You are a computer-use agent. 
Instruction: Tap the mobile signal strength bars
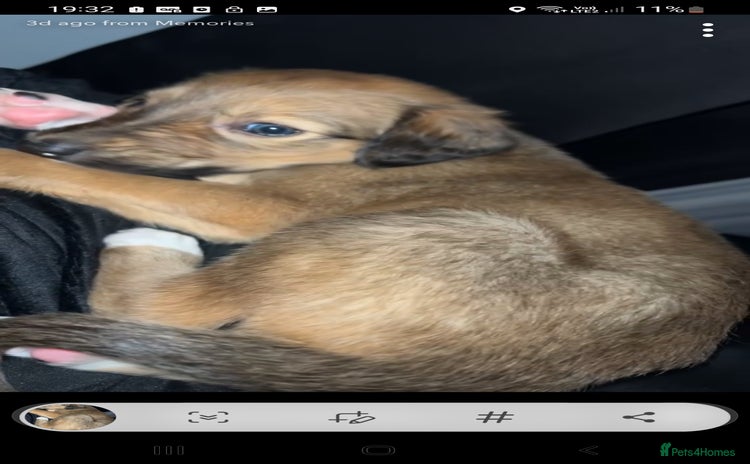[x=615, y=9]
